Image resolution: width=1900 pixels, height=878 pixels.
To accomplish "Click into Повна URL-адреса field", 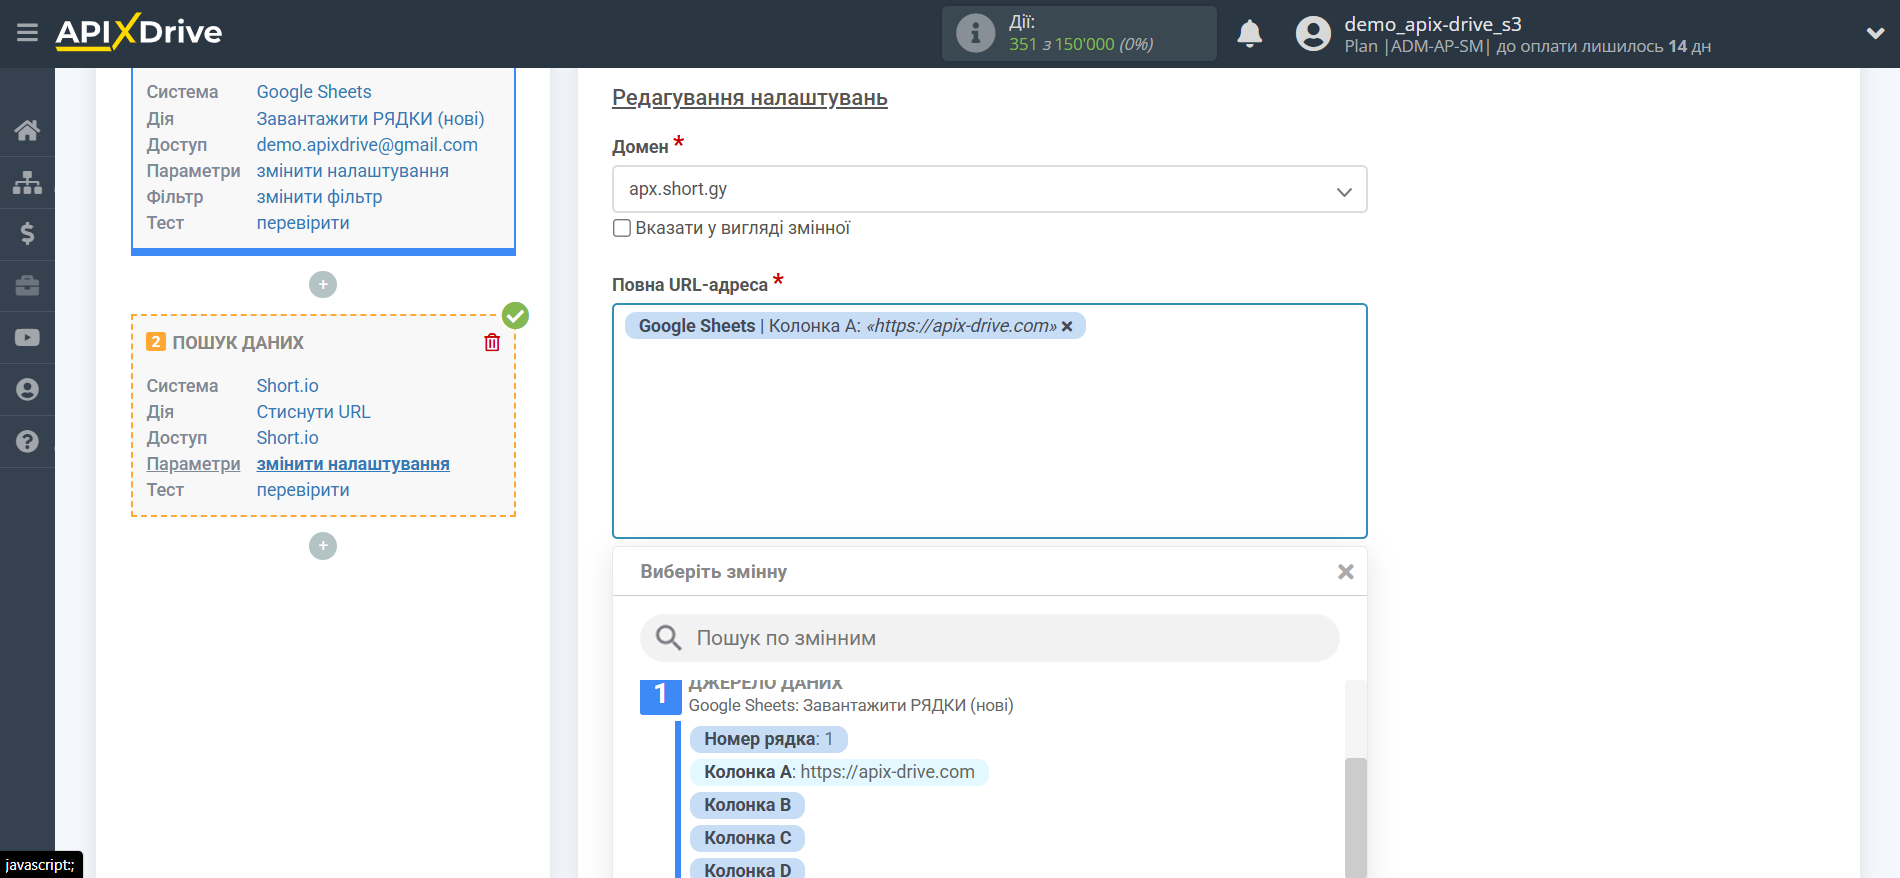I will (x=989, y=421).
